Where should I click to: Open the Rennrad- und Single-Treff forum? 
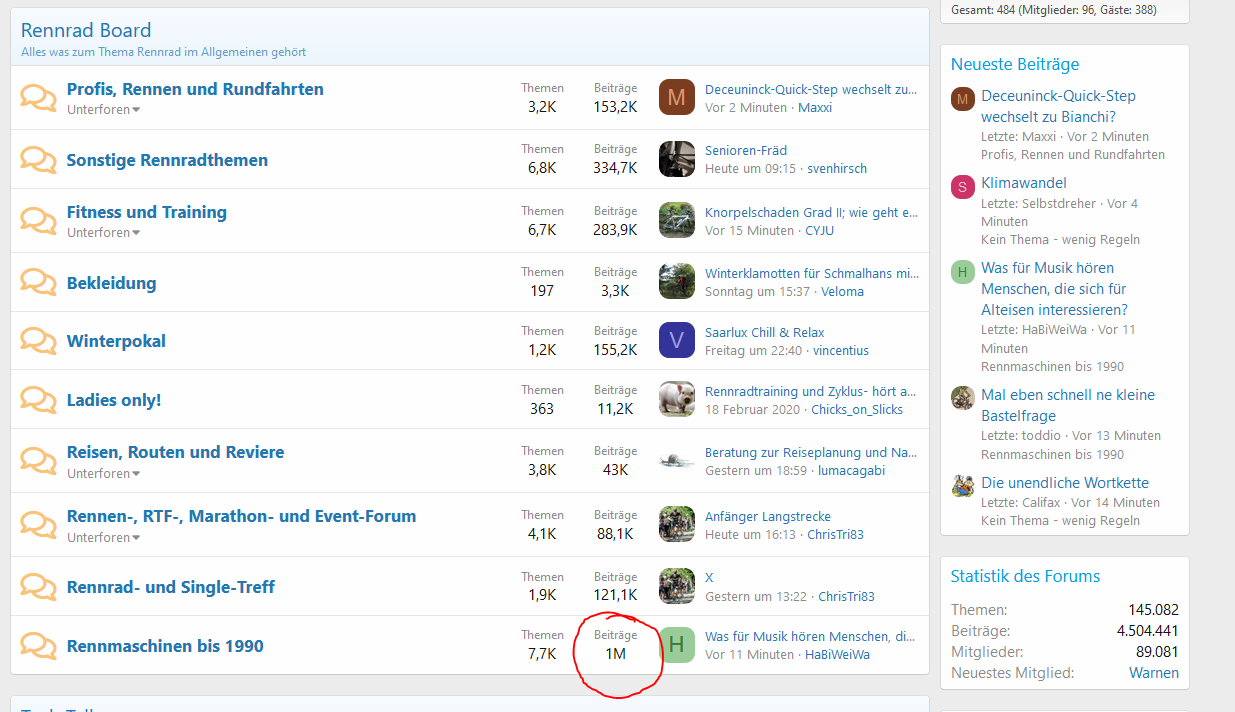(x=170, y=587)
